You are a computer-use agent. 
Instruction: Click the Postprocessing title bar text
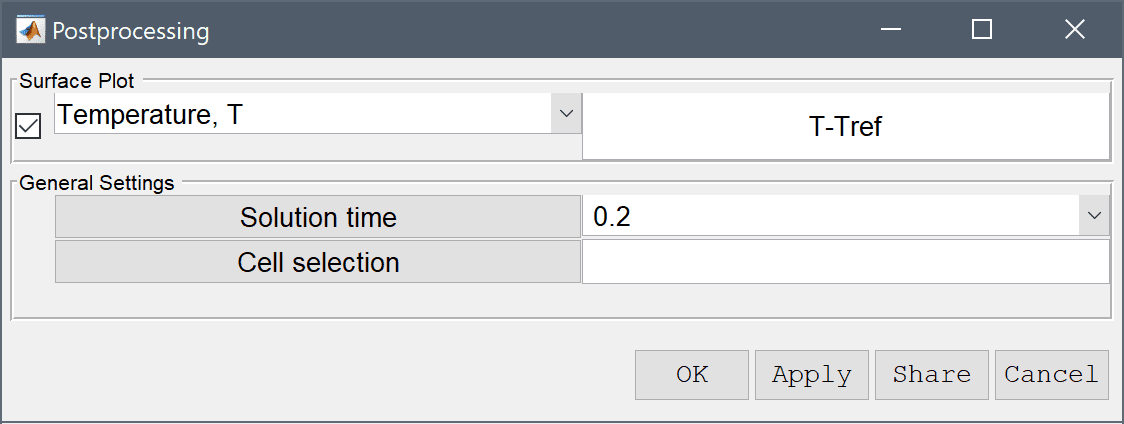(131, 32)
